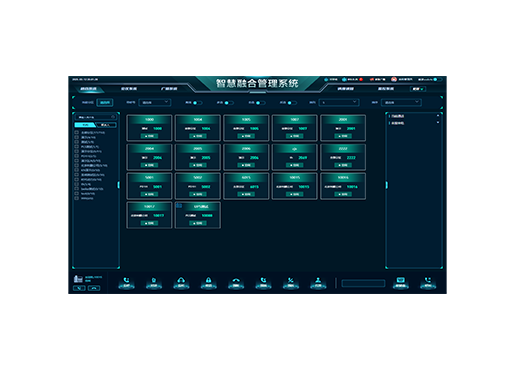Click the dial number input field
515x391 pixels.
tap(363, 283)
